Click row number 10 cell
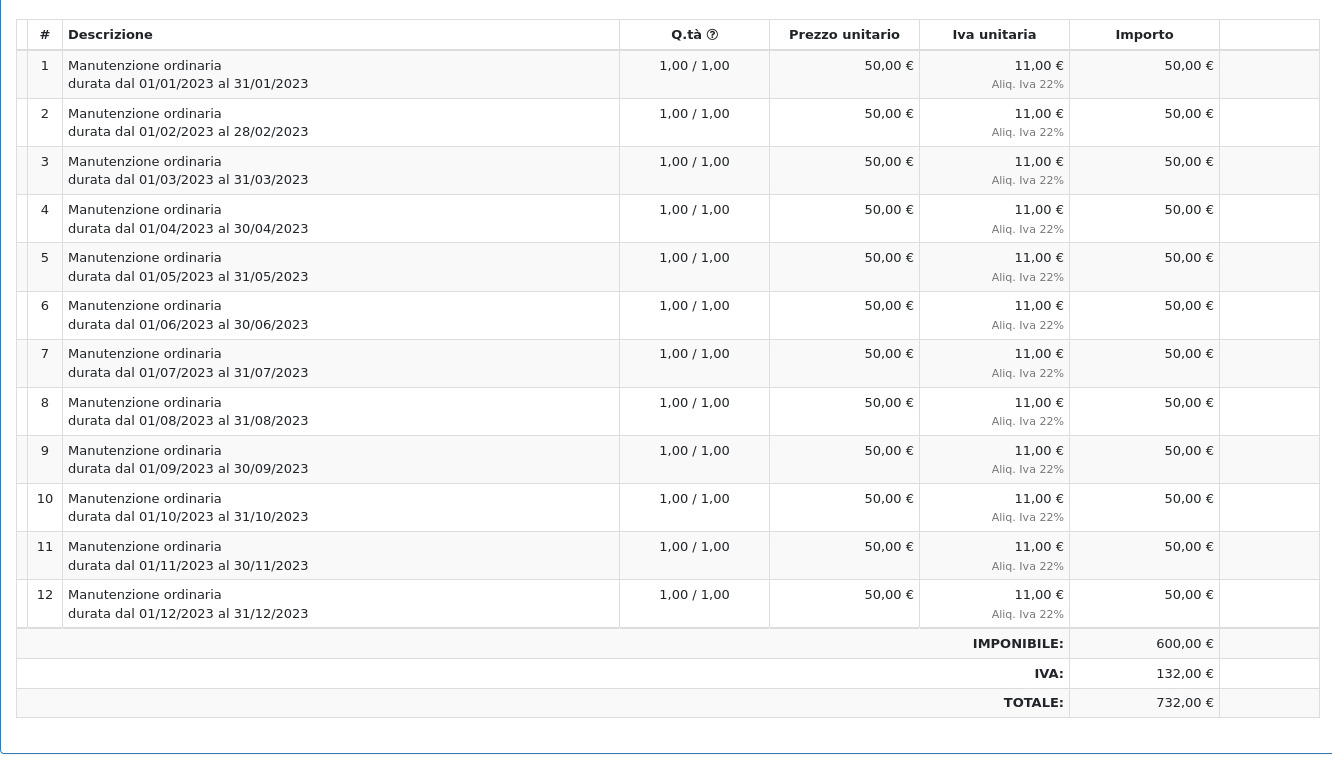Viewport: 1332px width, 763px height. (45, 499)
